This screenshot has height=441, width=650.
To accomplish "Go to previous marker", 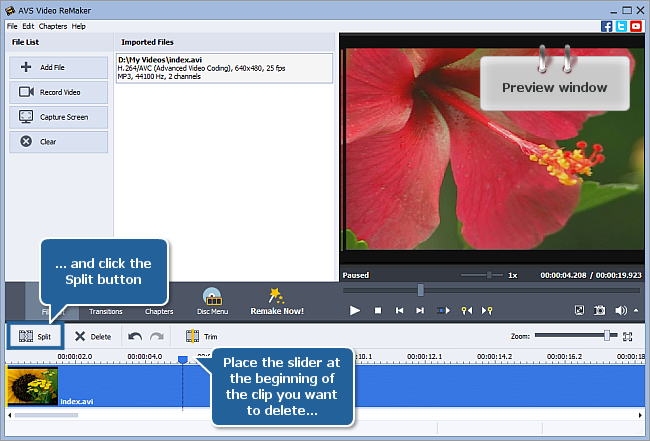I will (467, 310).
